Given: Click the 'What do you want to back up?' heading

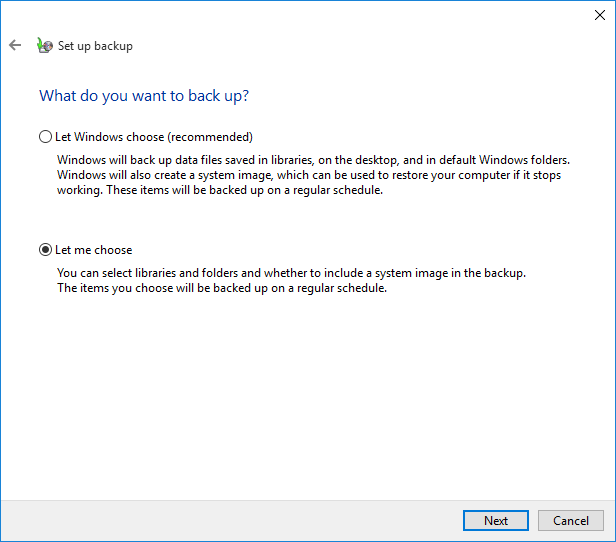Looking at the screenshot, I should point(144,96).
